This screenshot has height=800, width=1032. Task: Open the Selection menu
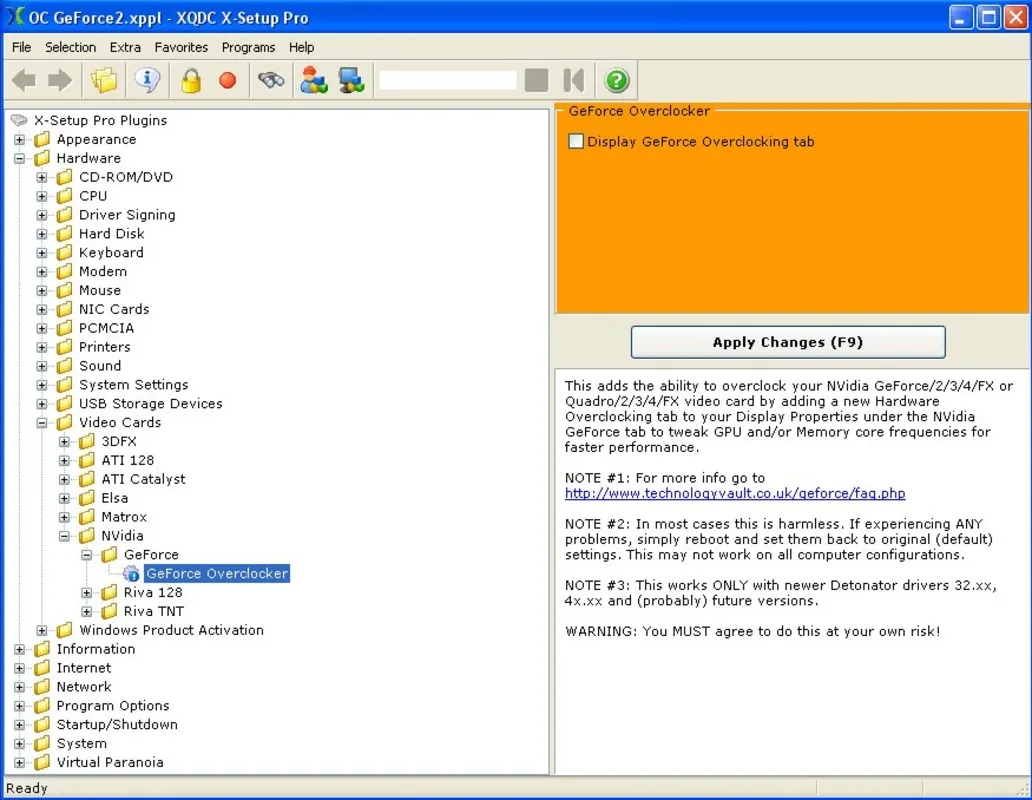(x=70, y=47)
